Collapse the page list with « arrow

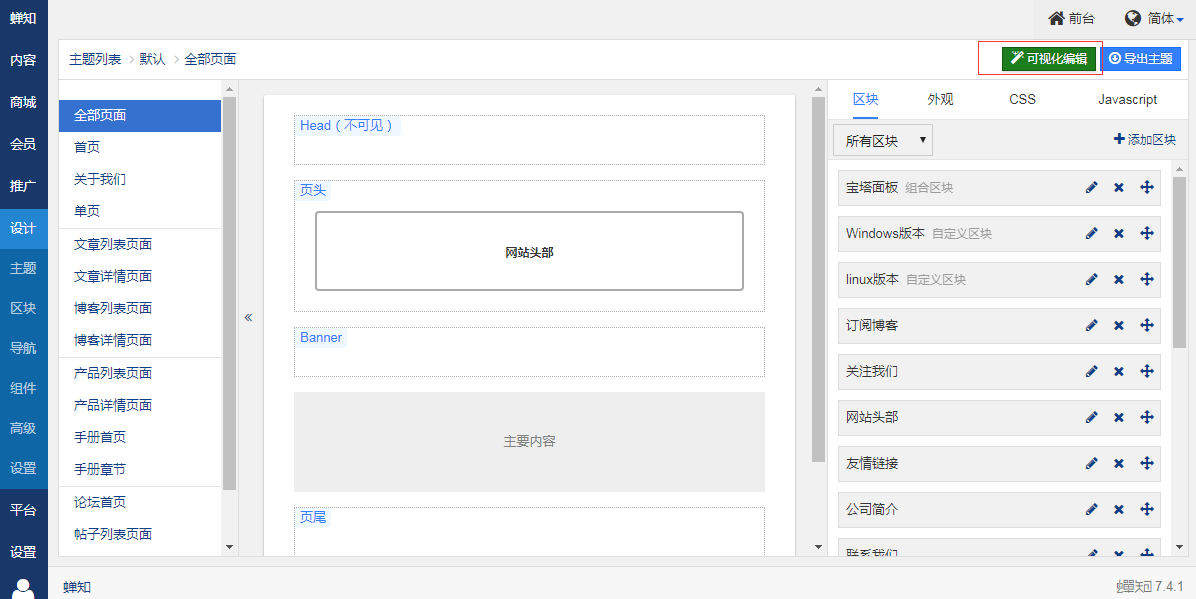(248, 318)
